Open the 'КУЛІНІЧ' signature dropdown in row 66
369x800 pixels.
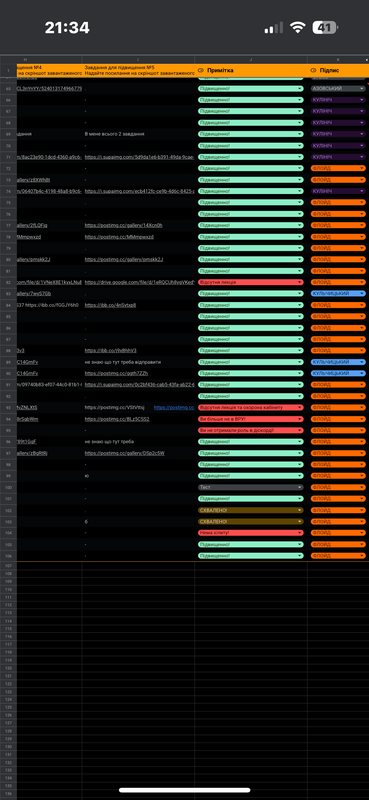(x=338, y=100)
